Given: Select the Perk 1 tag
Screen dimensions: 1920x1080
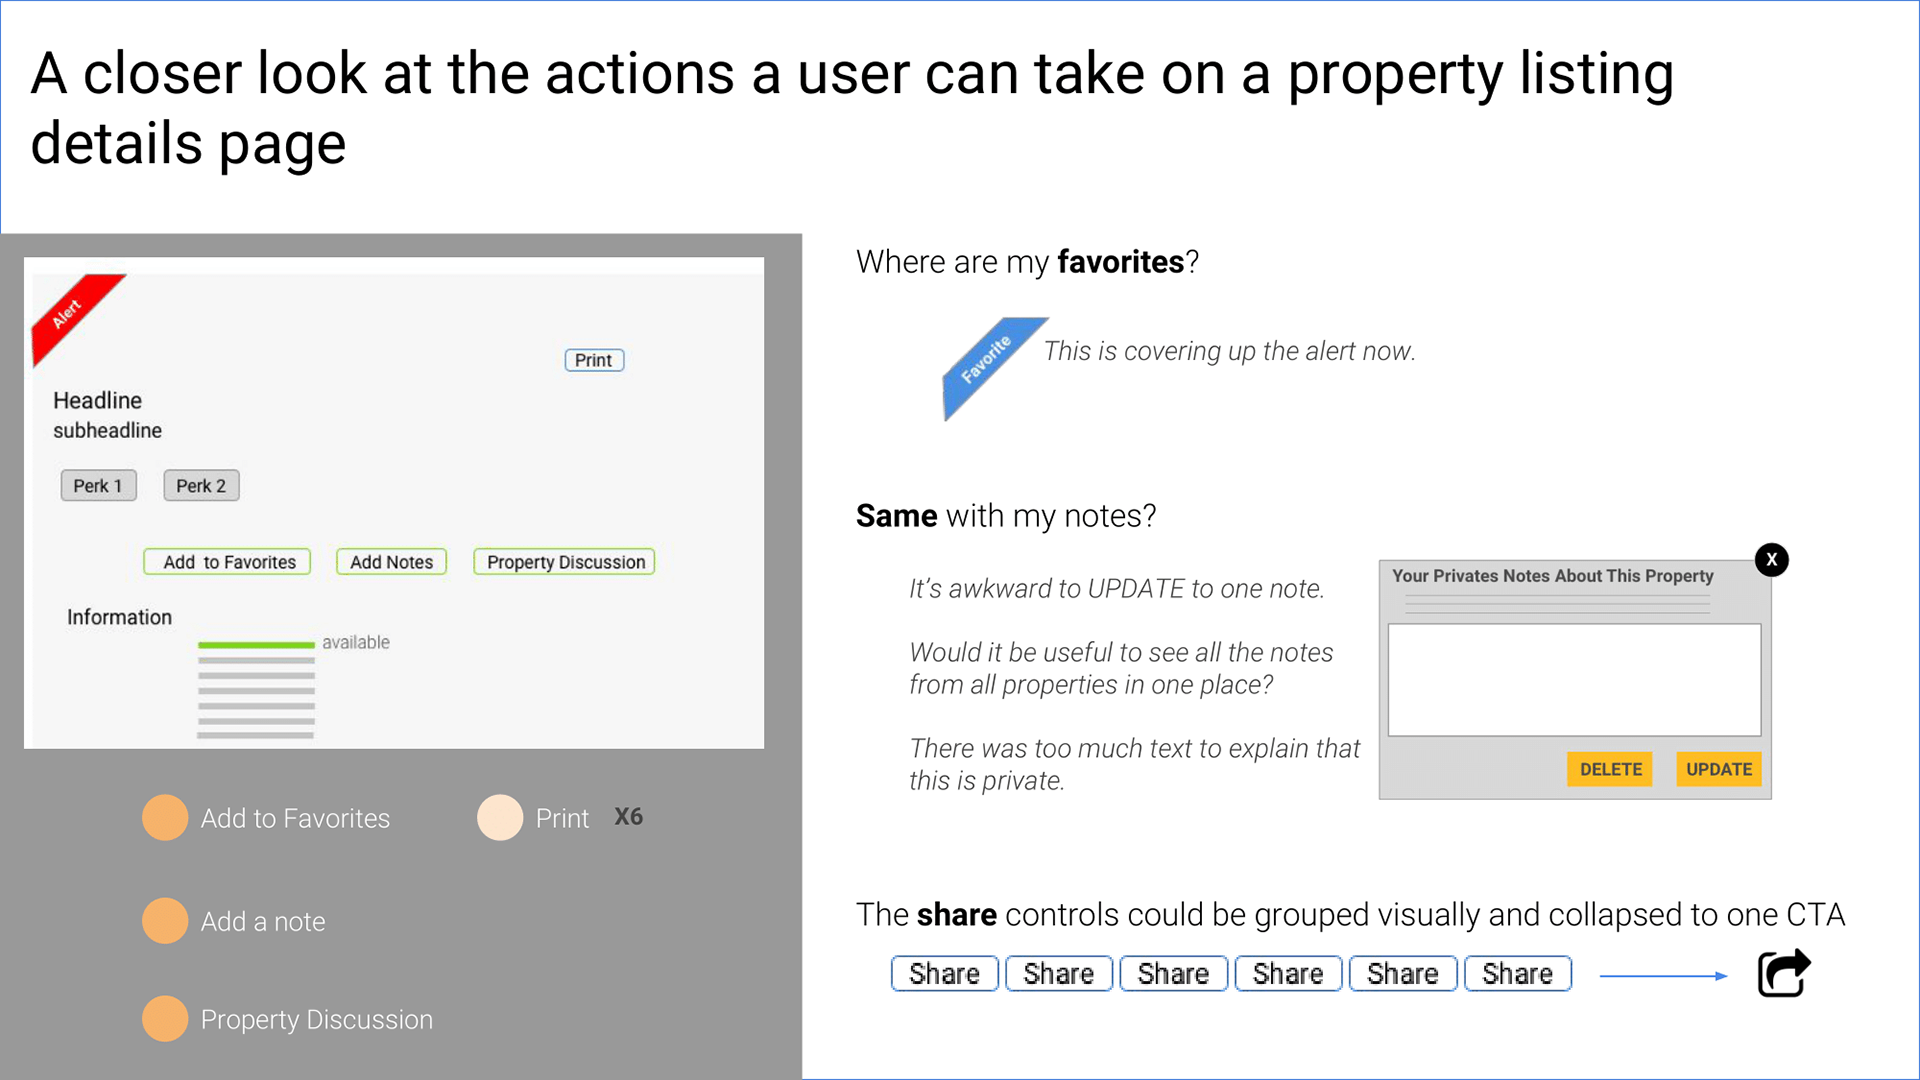Looking at the screenshot, I should (x=98, y=486).
